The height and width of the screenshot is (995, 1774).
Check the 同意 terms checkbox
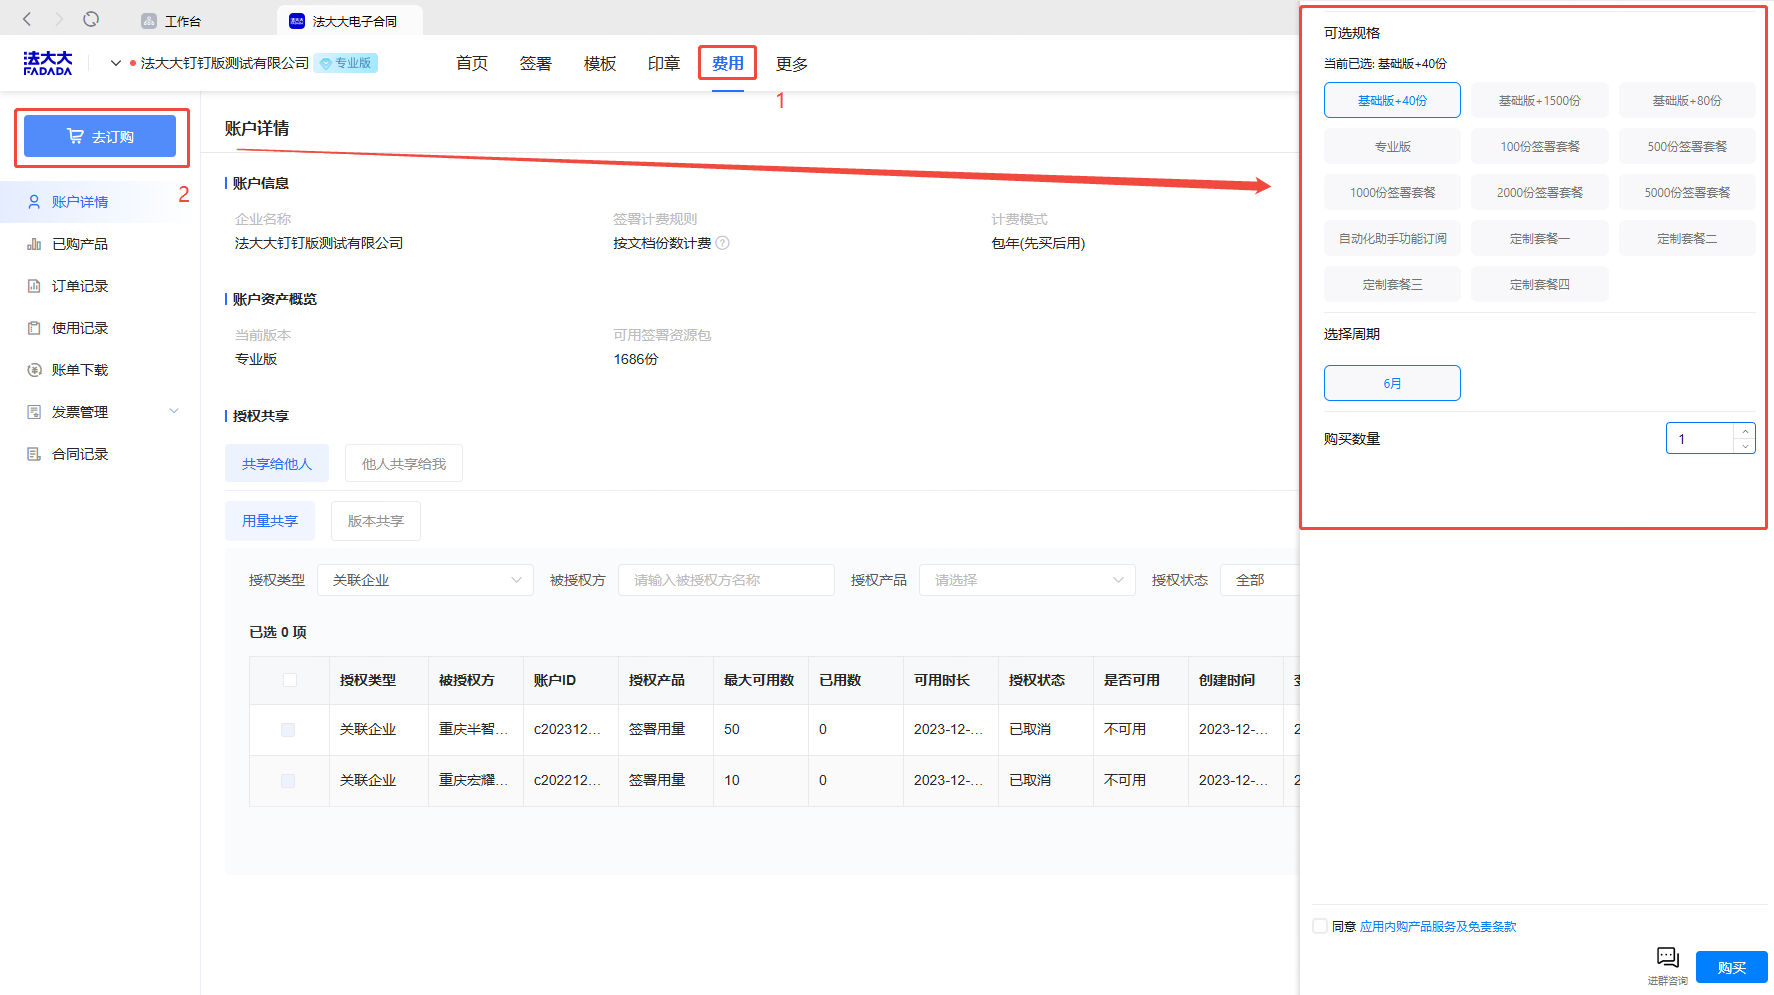pos(1320,926)
